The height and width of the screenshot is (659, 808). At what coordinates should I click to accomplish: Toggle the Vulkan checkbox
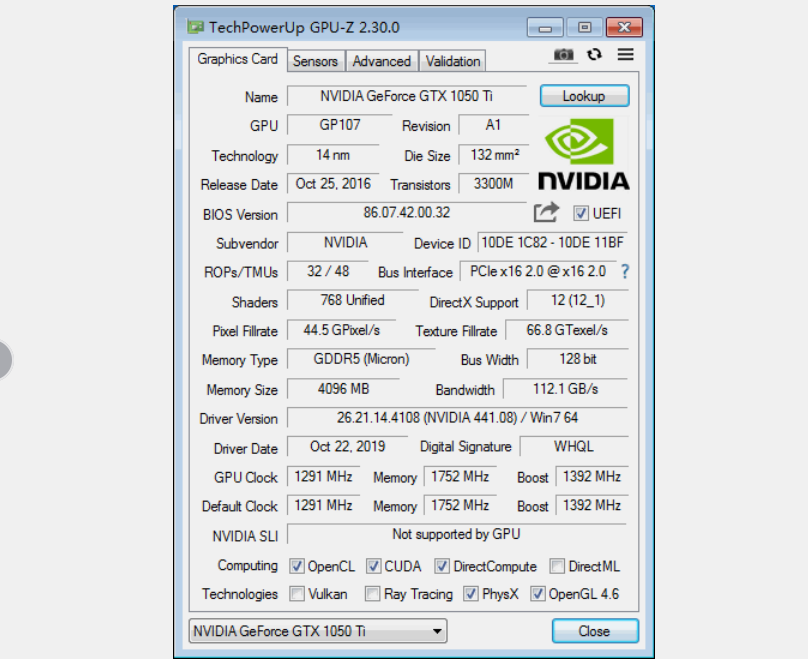296,594
